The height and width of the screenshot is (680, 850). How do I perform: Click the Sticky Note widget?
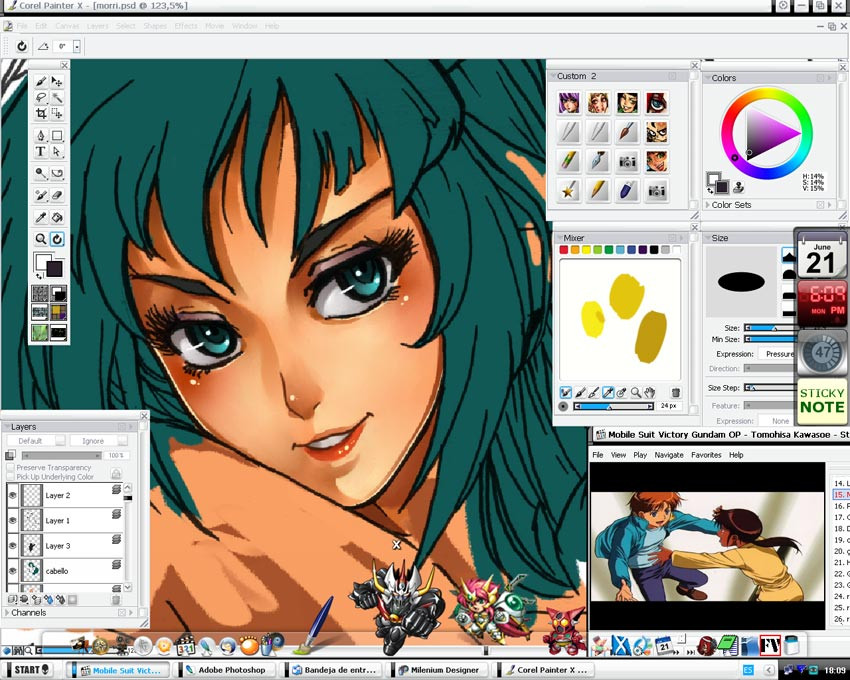822,401
